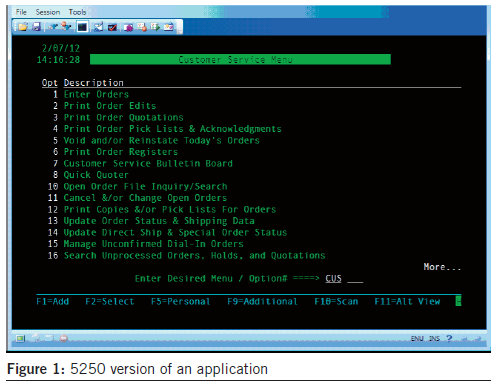Image resolution: width=497 pixels, height=386 pixels.
Task: Click Print Copies &/or Pick Lists For Orders
Action: [x=170, y=209]
